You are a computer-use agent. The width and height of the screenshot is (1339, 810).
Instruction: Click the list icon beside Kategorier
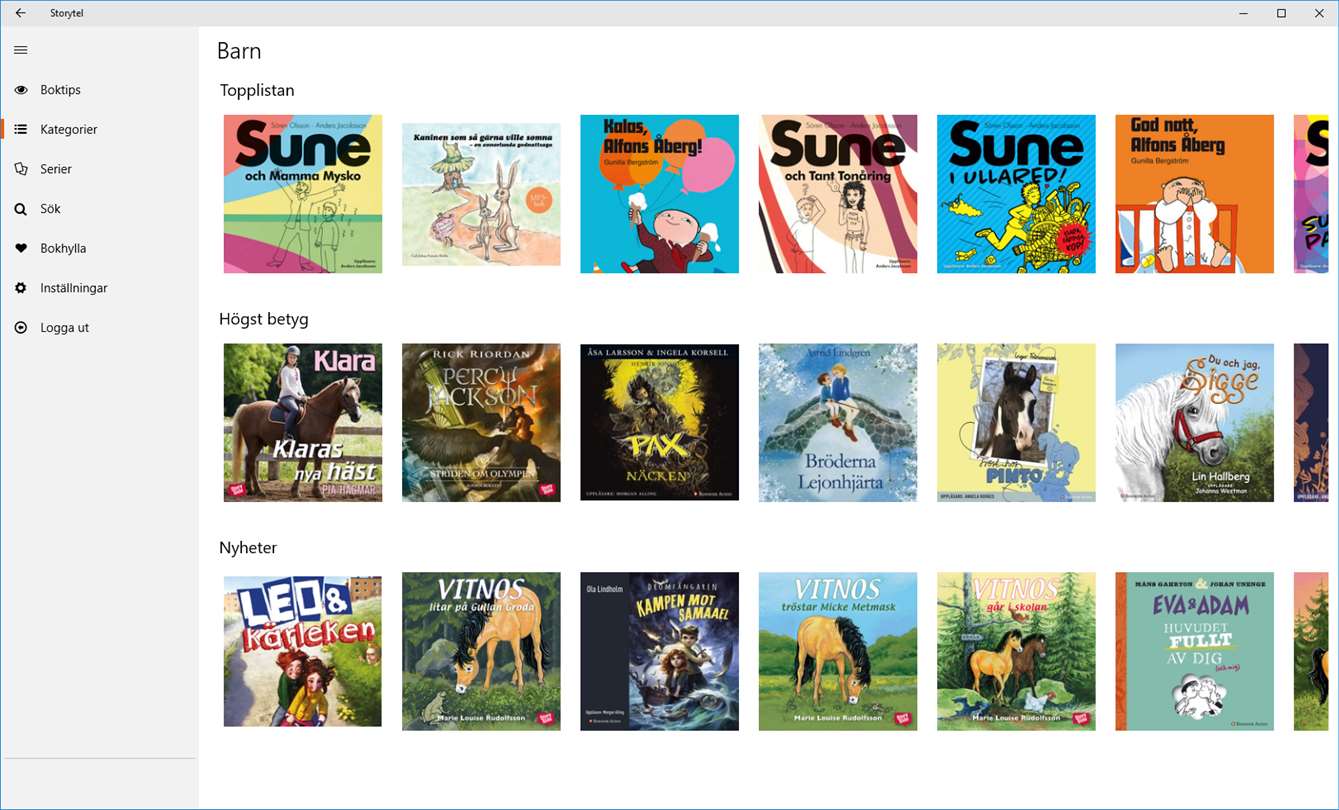pyautogui.click(x=21, y=129)
